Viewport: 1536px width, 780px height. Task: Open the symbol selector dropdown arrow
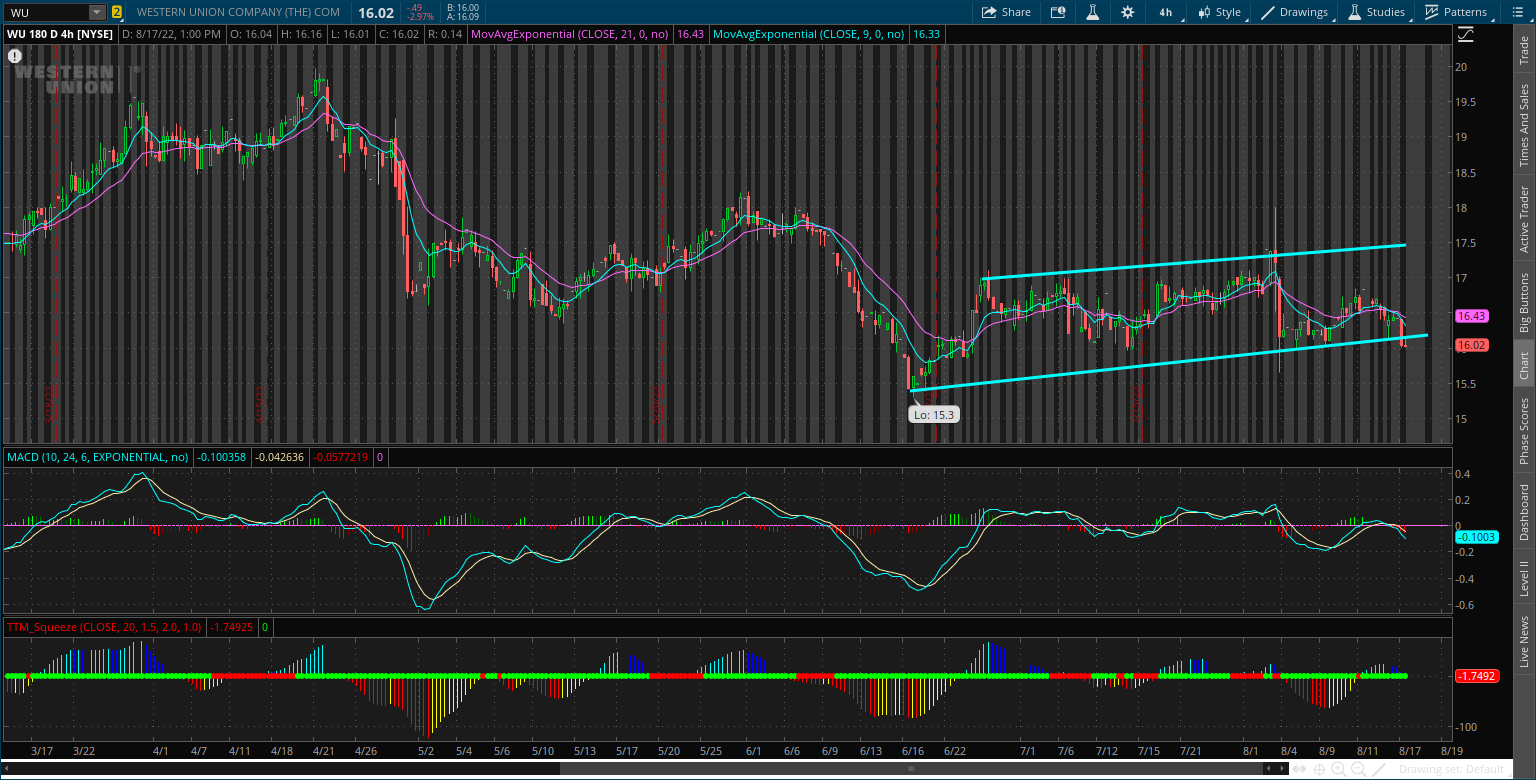(x=97, y=12)
